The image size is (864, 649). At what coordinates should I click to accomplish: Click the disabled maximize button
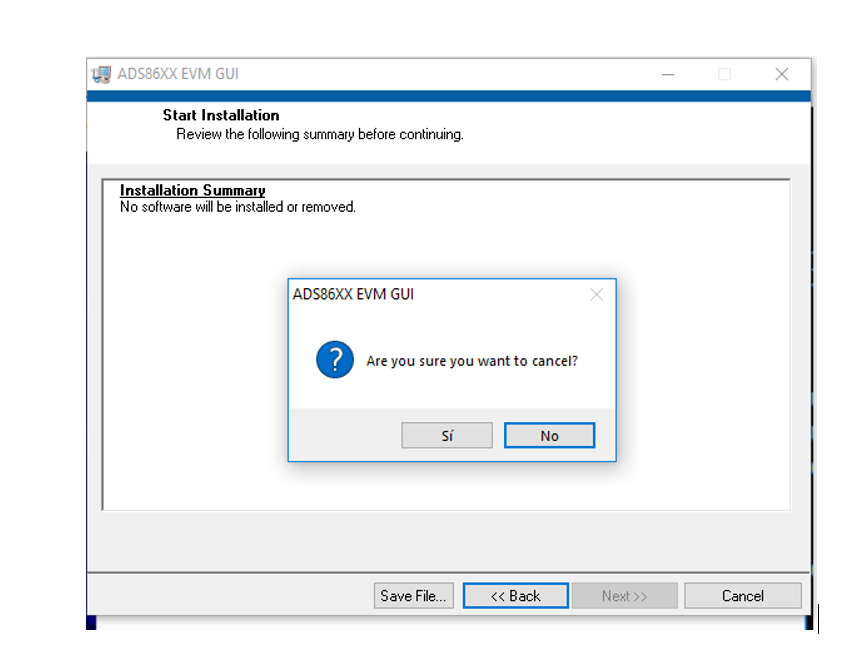(724, 74)
